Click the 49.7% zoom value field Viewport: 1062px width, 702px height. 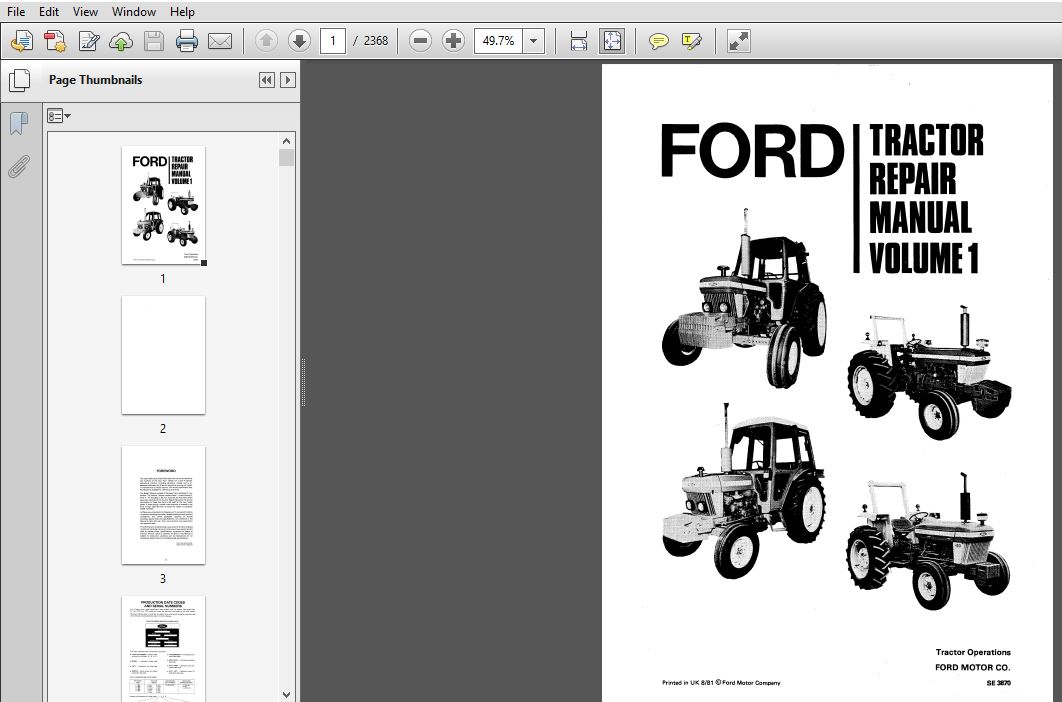pyautogui.click(x=498, y=41)
